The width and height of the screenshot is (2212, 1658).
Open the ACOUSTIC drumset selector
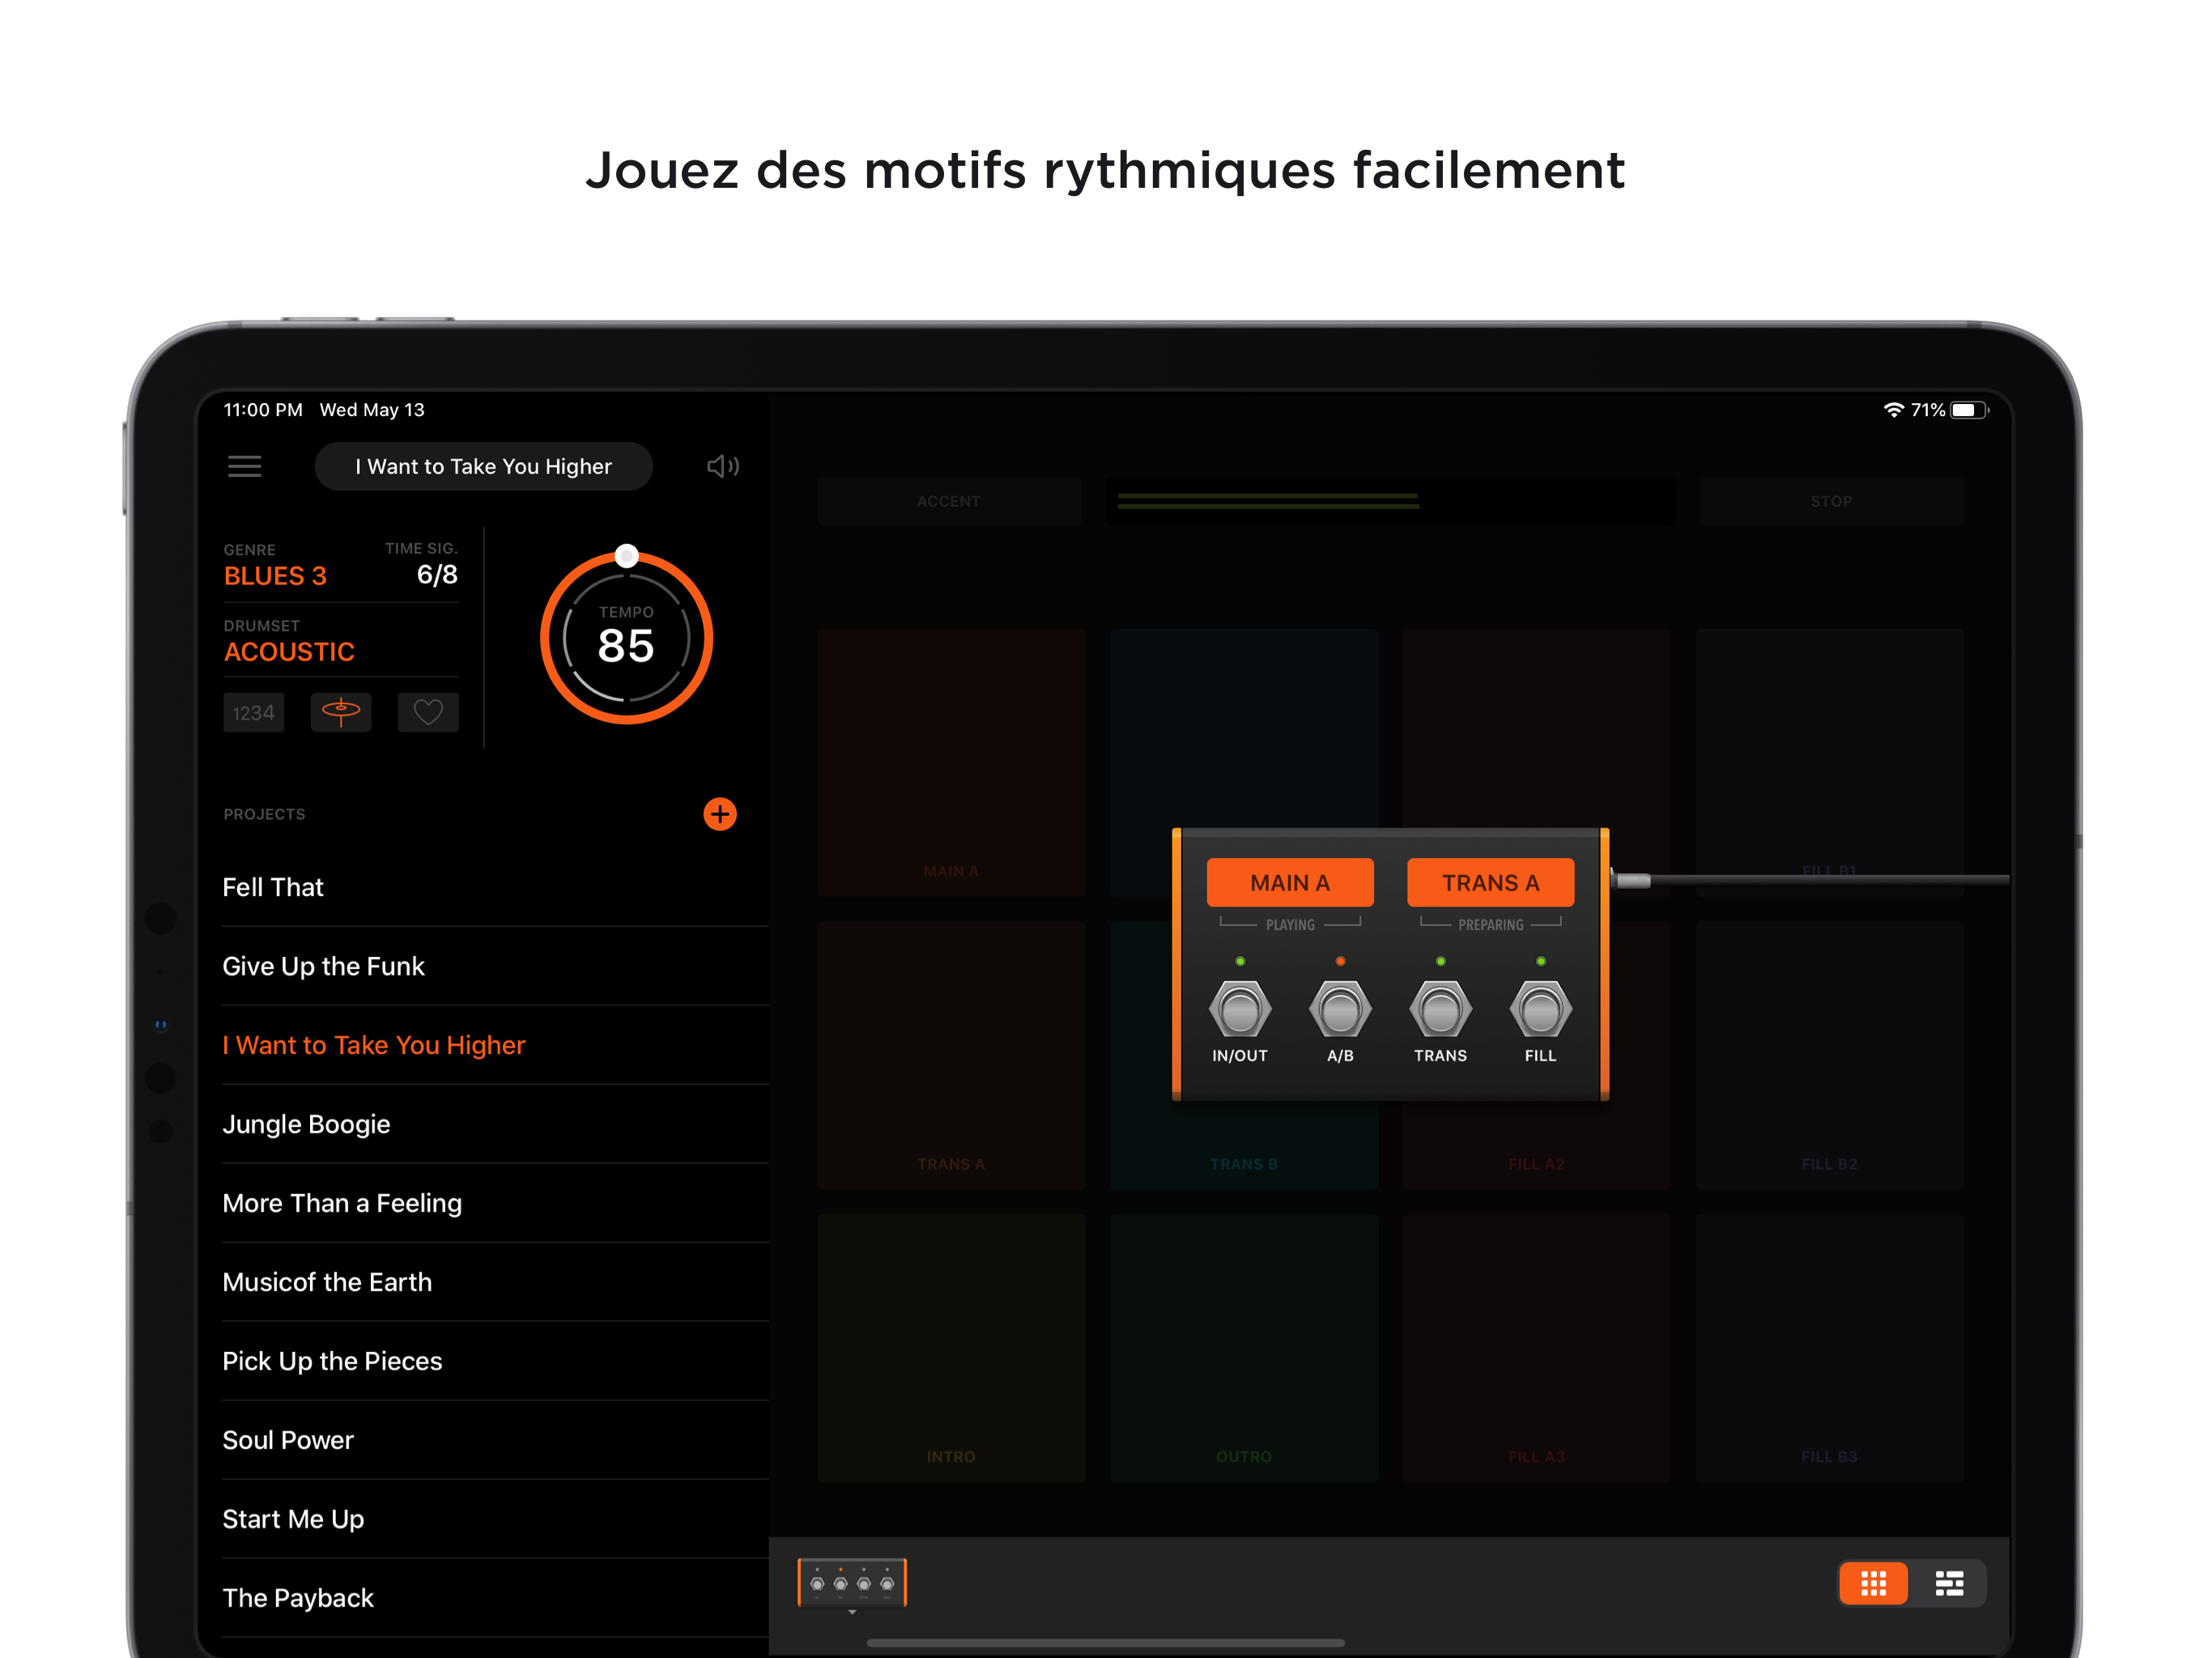pyautogui.click(x=289, y=652)
